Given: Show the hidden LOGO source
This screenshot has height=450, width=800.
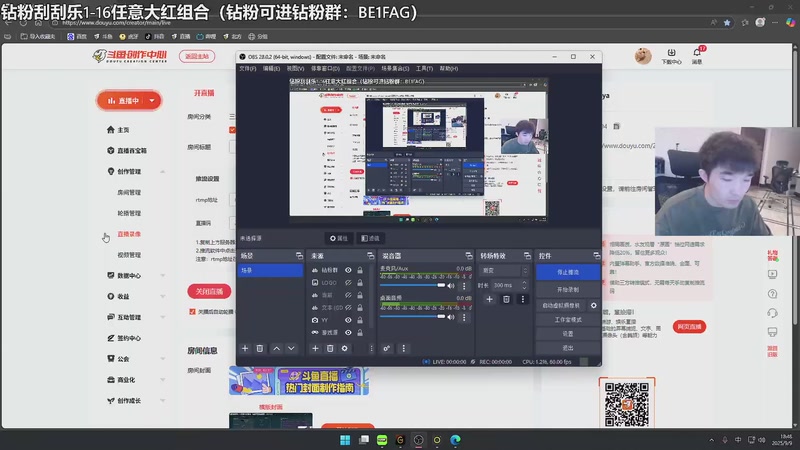Looking at the screenshot, I should [x=348, y=283].
